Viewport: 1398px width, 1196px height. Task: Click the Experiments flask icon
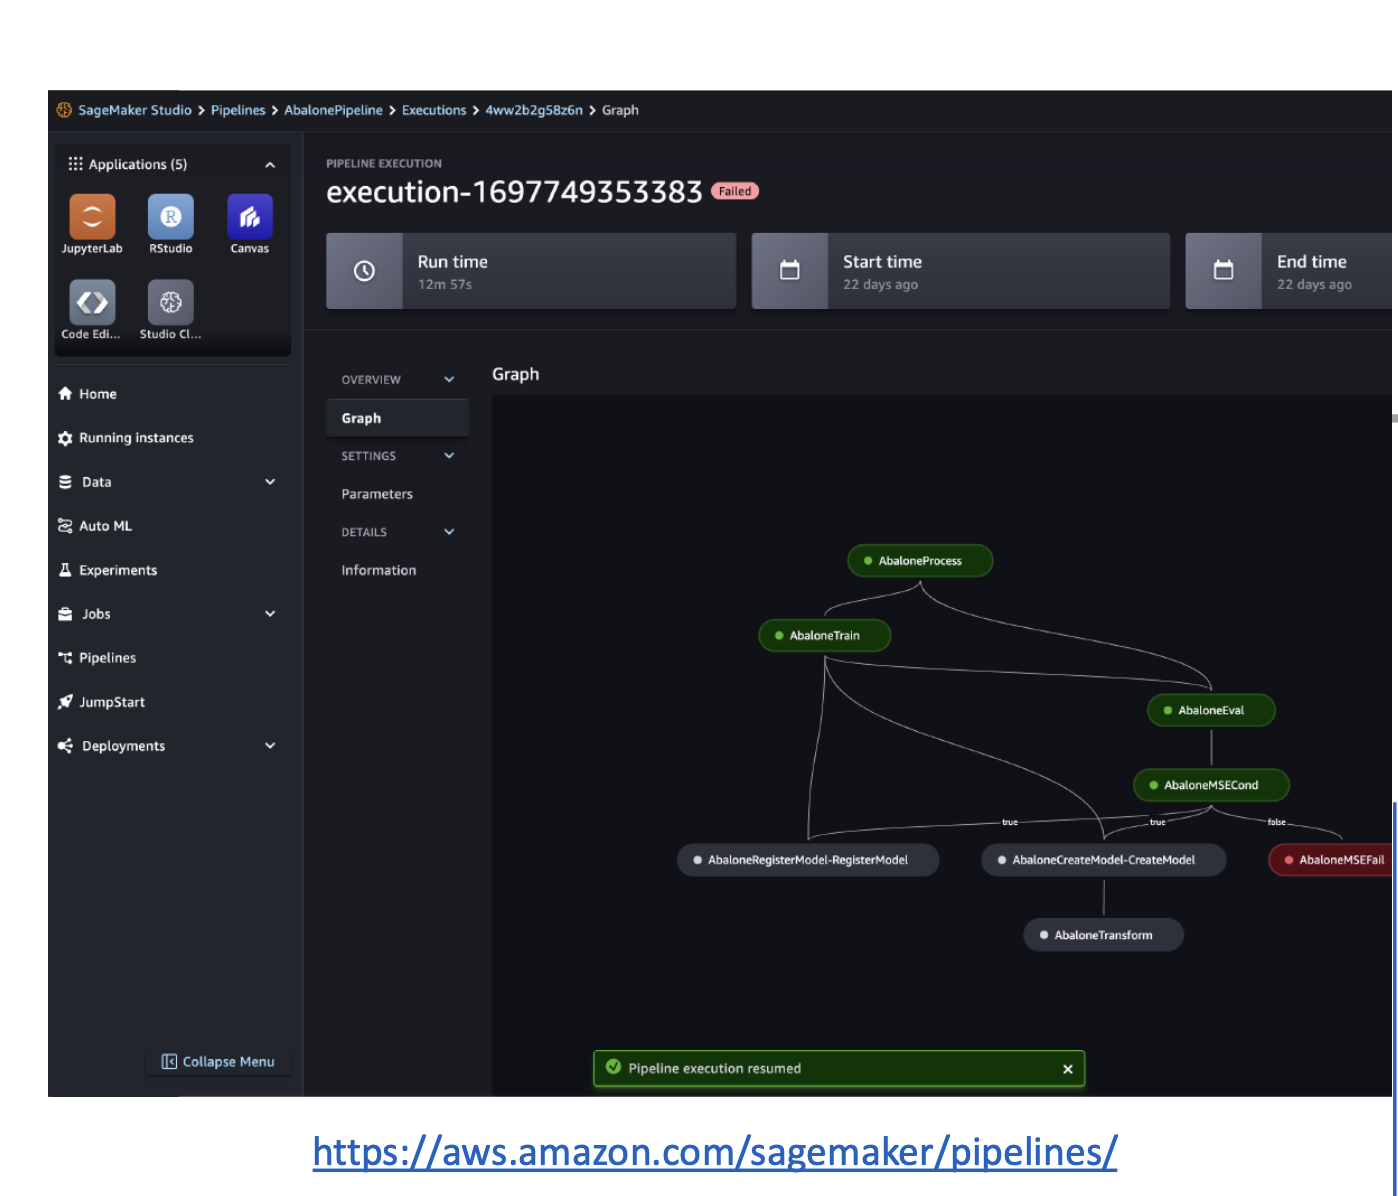66,570
